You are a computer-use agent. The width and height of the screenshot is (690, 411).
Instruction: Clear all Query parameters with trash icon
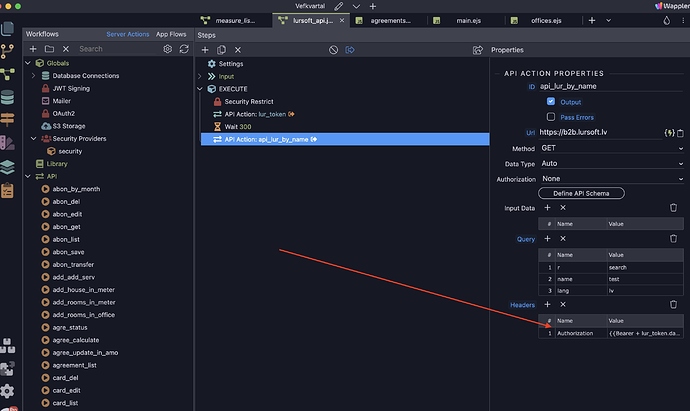tap(673, 239)
